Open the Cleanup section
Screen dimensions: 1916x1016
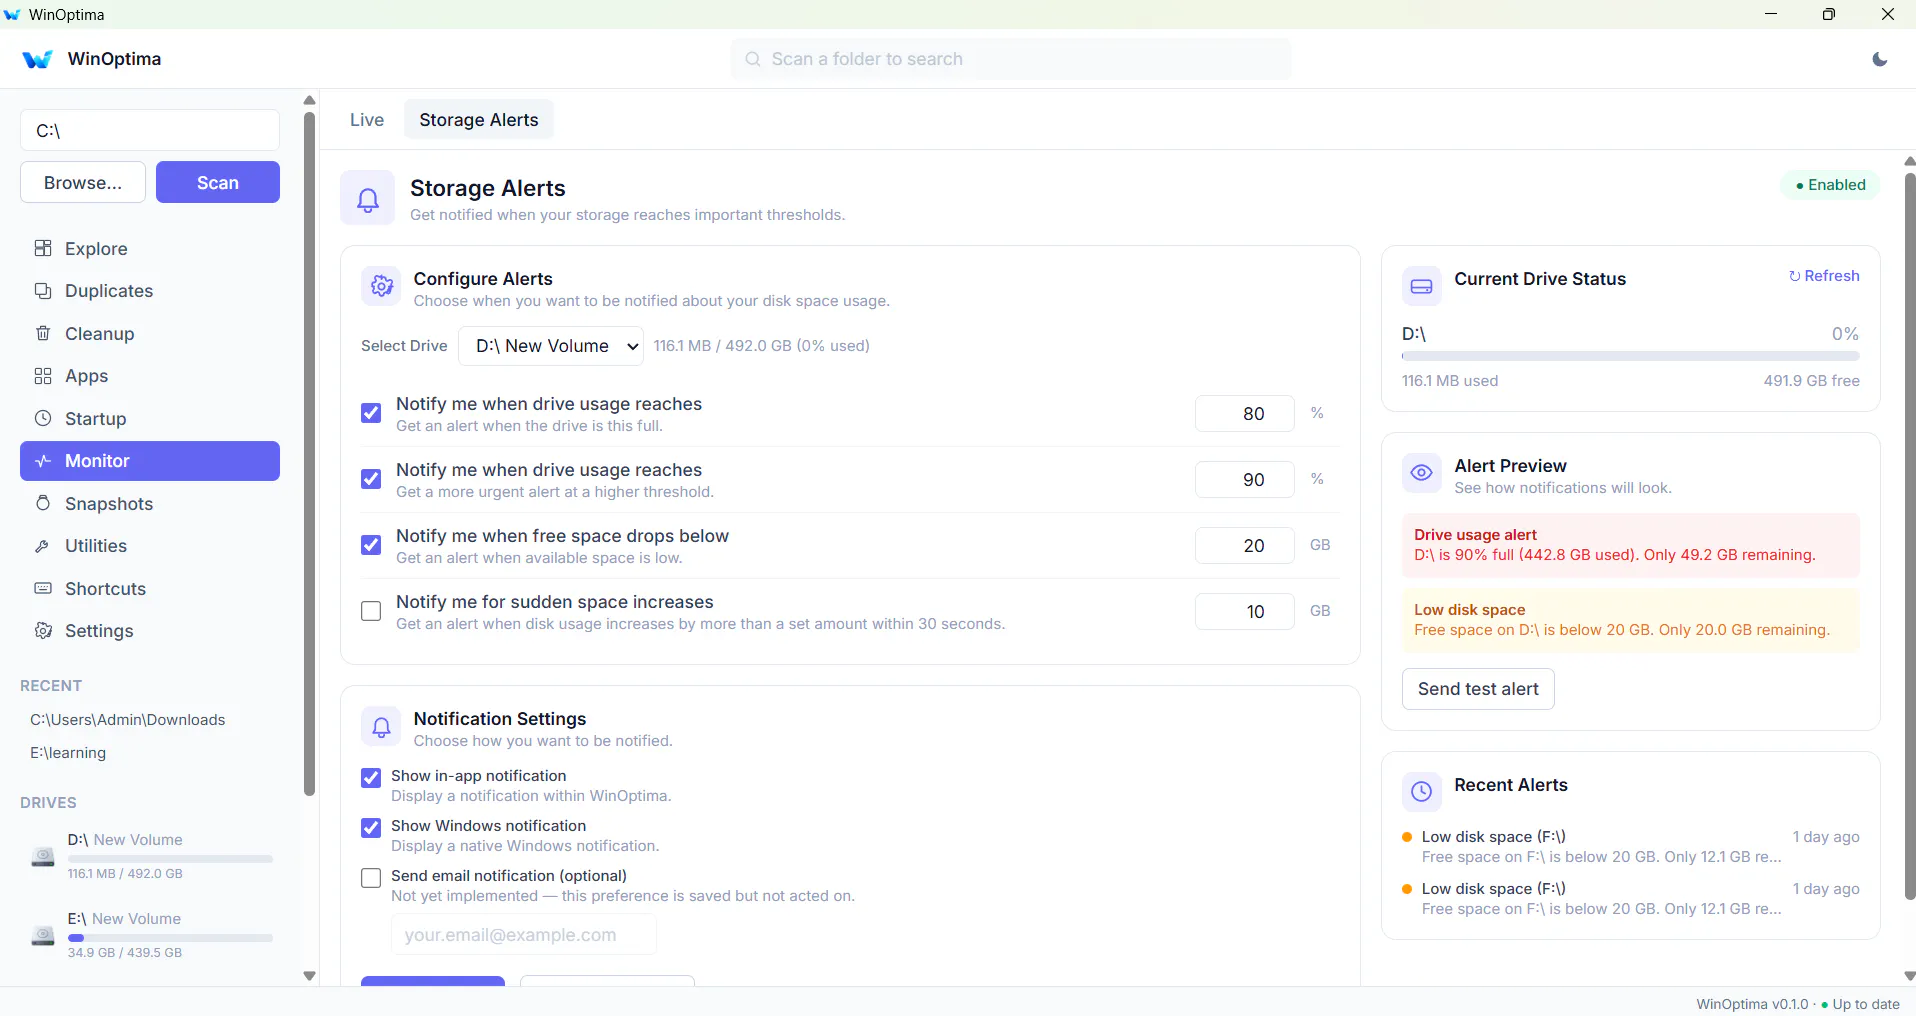coord(150,334)
